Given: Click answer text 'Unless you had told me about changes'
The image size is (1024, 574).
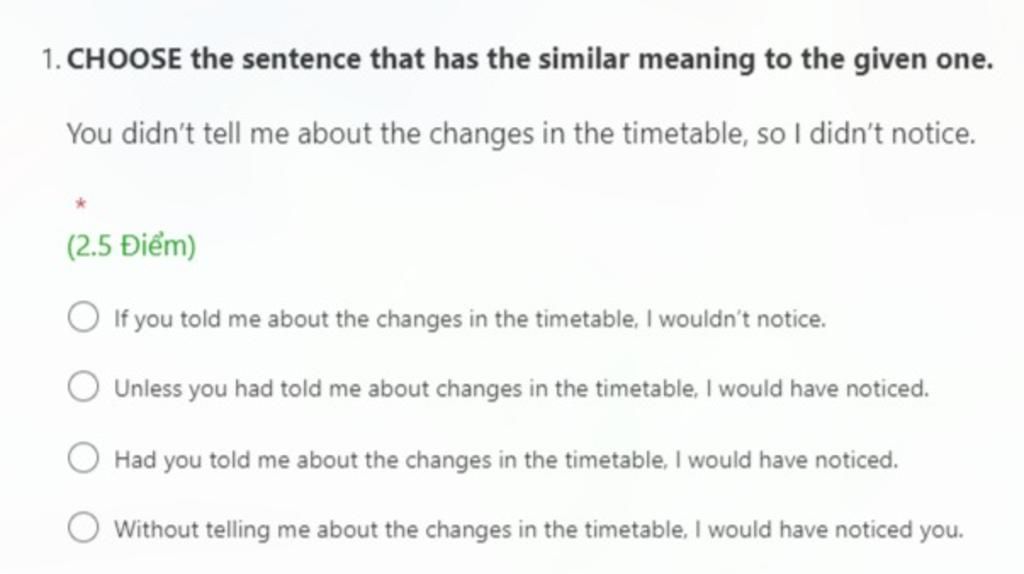Looking at the screenshot, I should [x=318, y=389].
